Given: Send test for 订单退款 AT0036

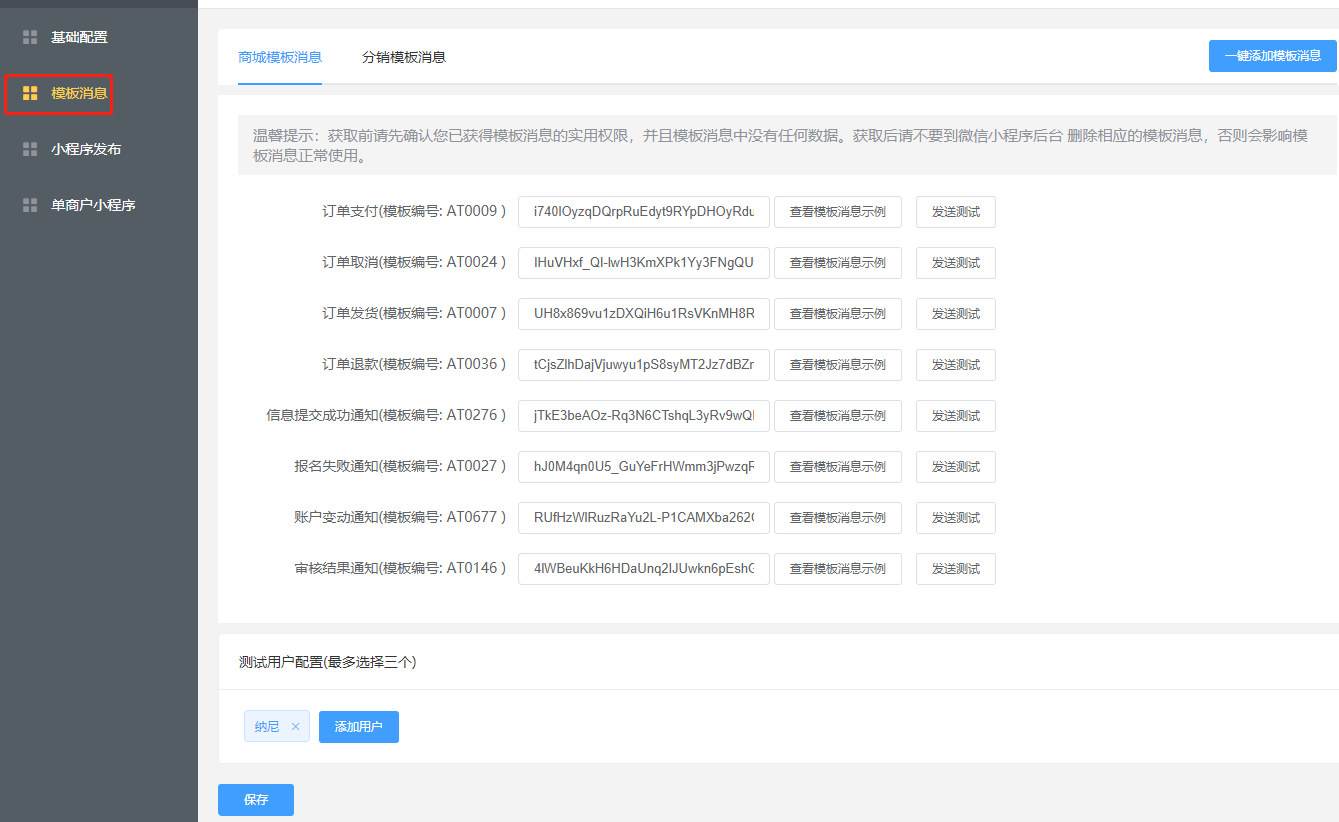Looking at the screenshot, I should [955, 365].
